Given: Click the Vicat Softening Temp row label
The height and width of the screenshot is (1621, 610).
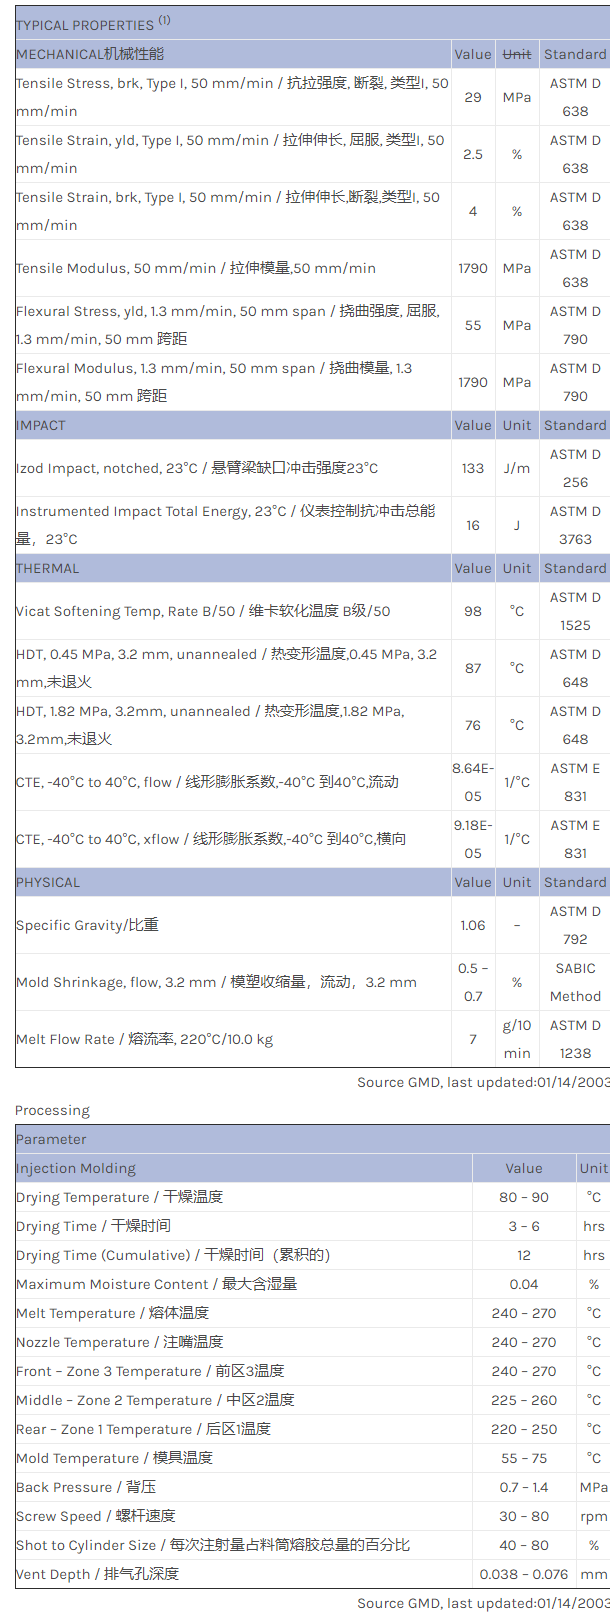Looking at the screenshot, I should pyautogui.click(x=203, y=611).
